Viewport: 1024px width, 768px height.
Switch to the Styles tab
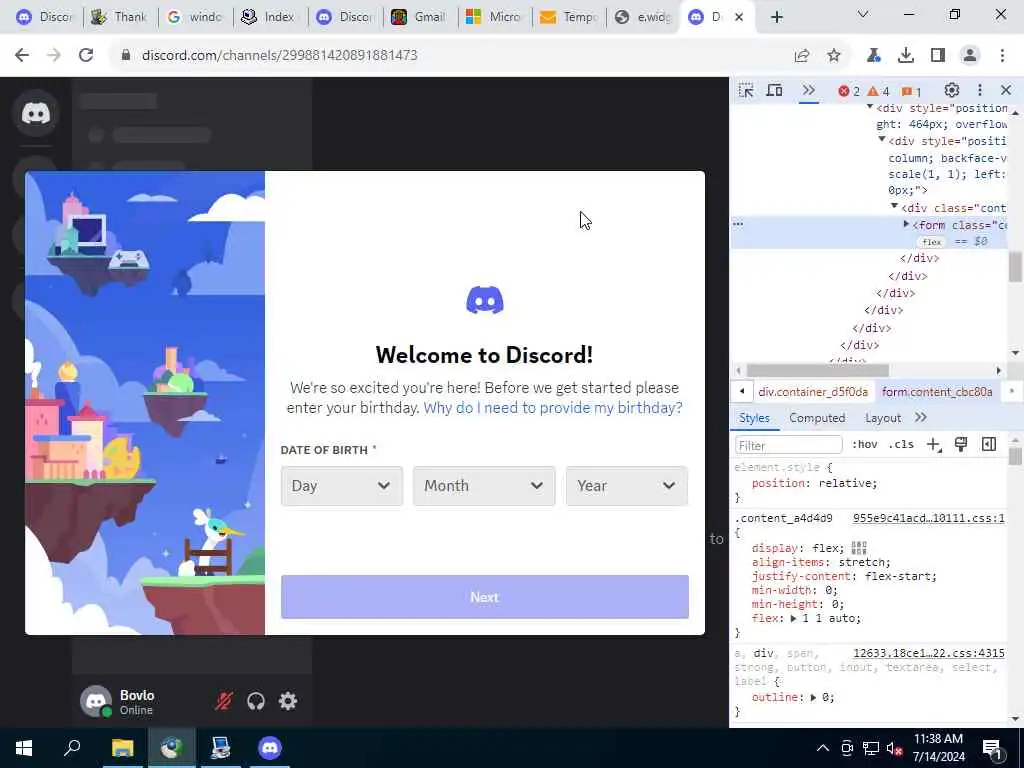coord(754,418)
